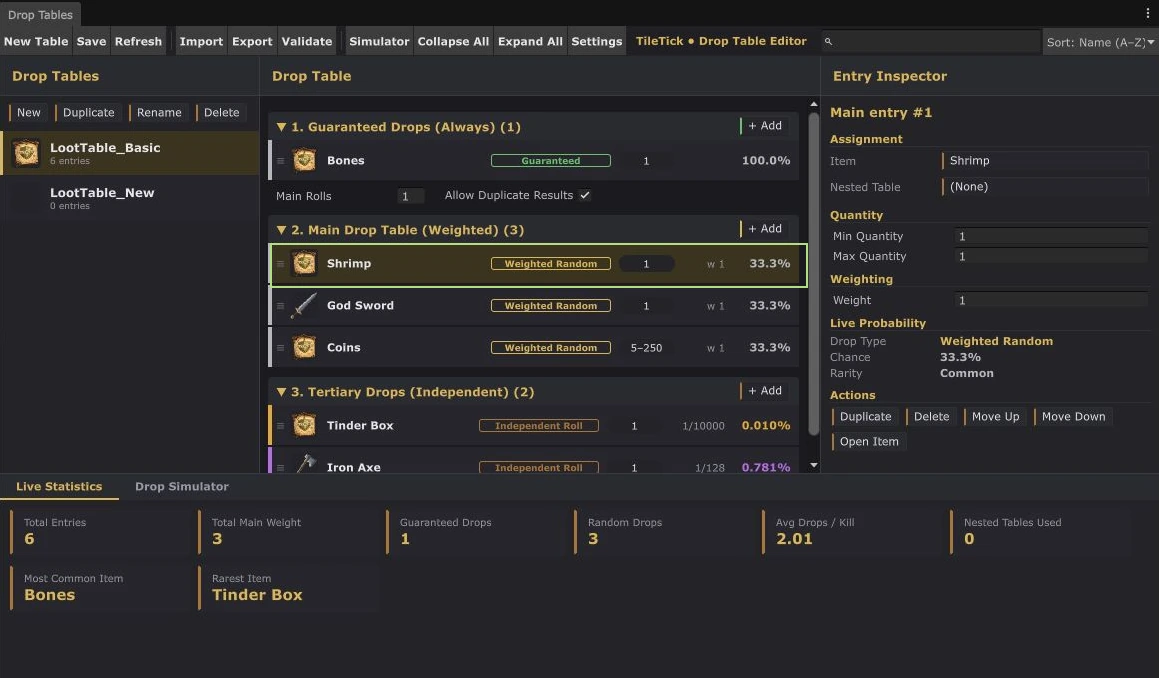Open the Item assignment dropdown showing Shrimp
Screen dimensions: 1159x678
1044,160
